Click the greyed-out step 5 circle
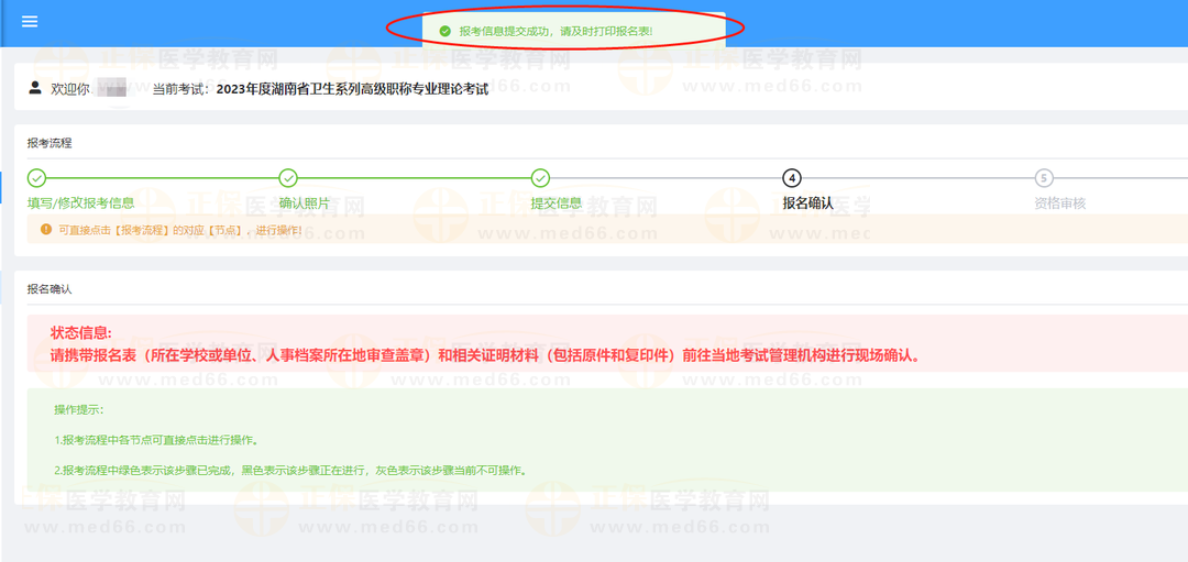The image size is (1188, 562). coord(1044,178)
